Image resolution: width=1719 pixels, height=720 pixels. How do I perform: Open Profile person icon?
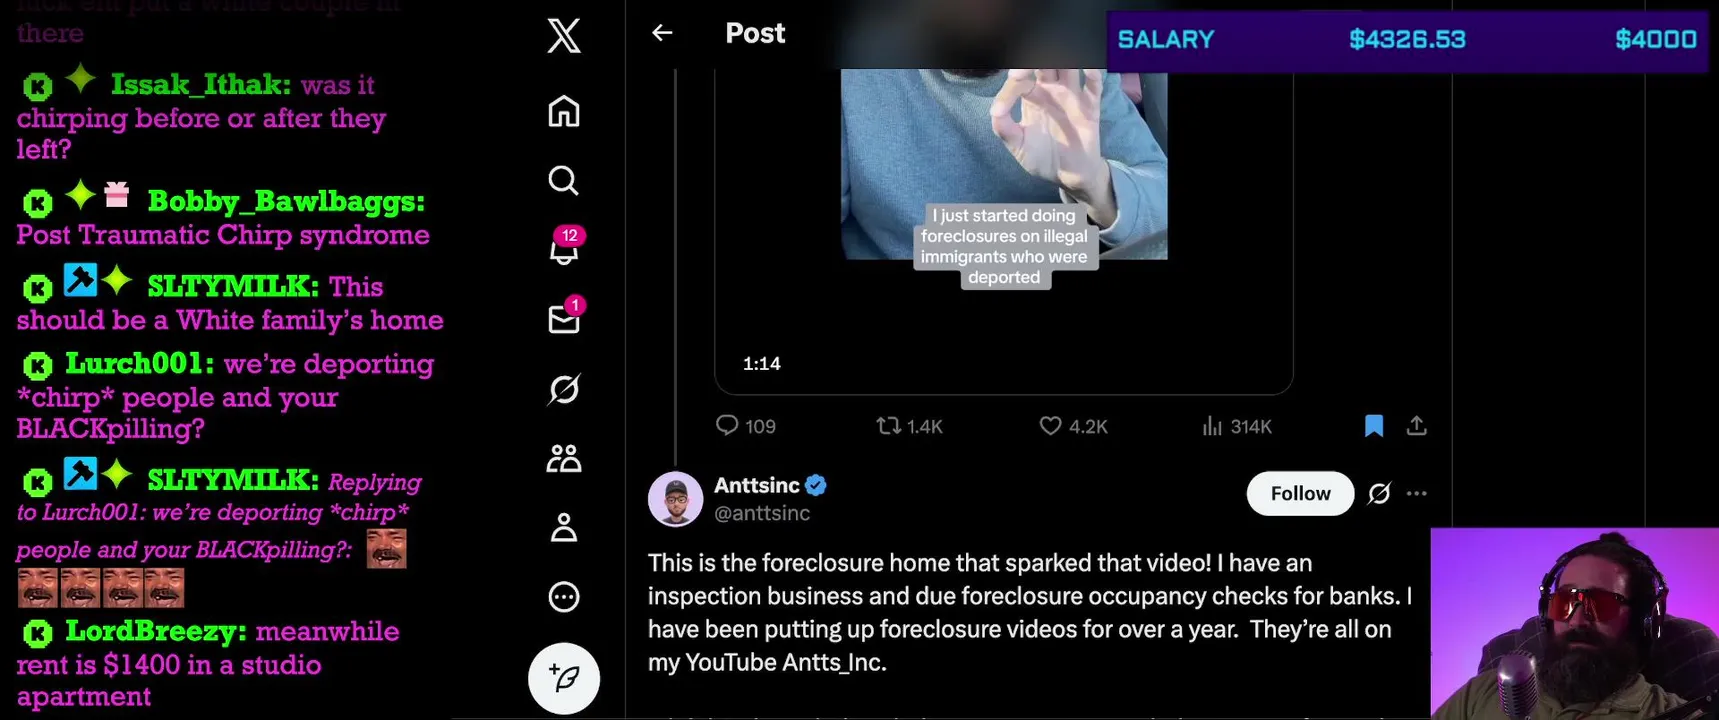(564, 527)
